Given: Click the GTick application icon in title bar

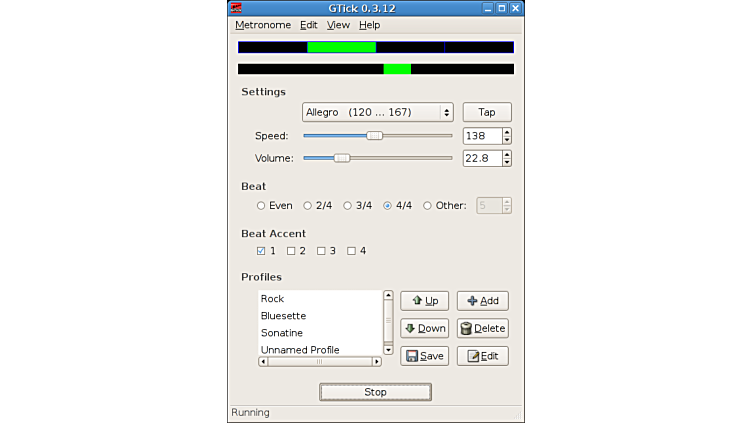Looking at the screenshot, I should (237, 8).
